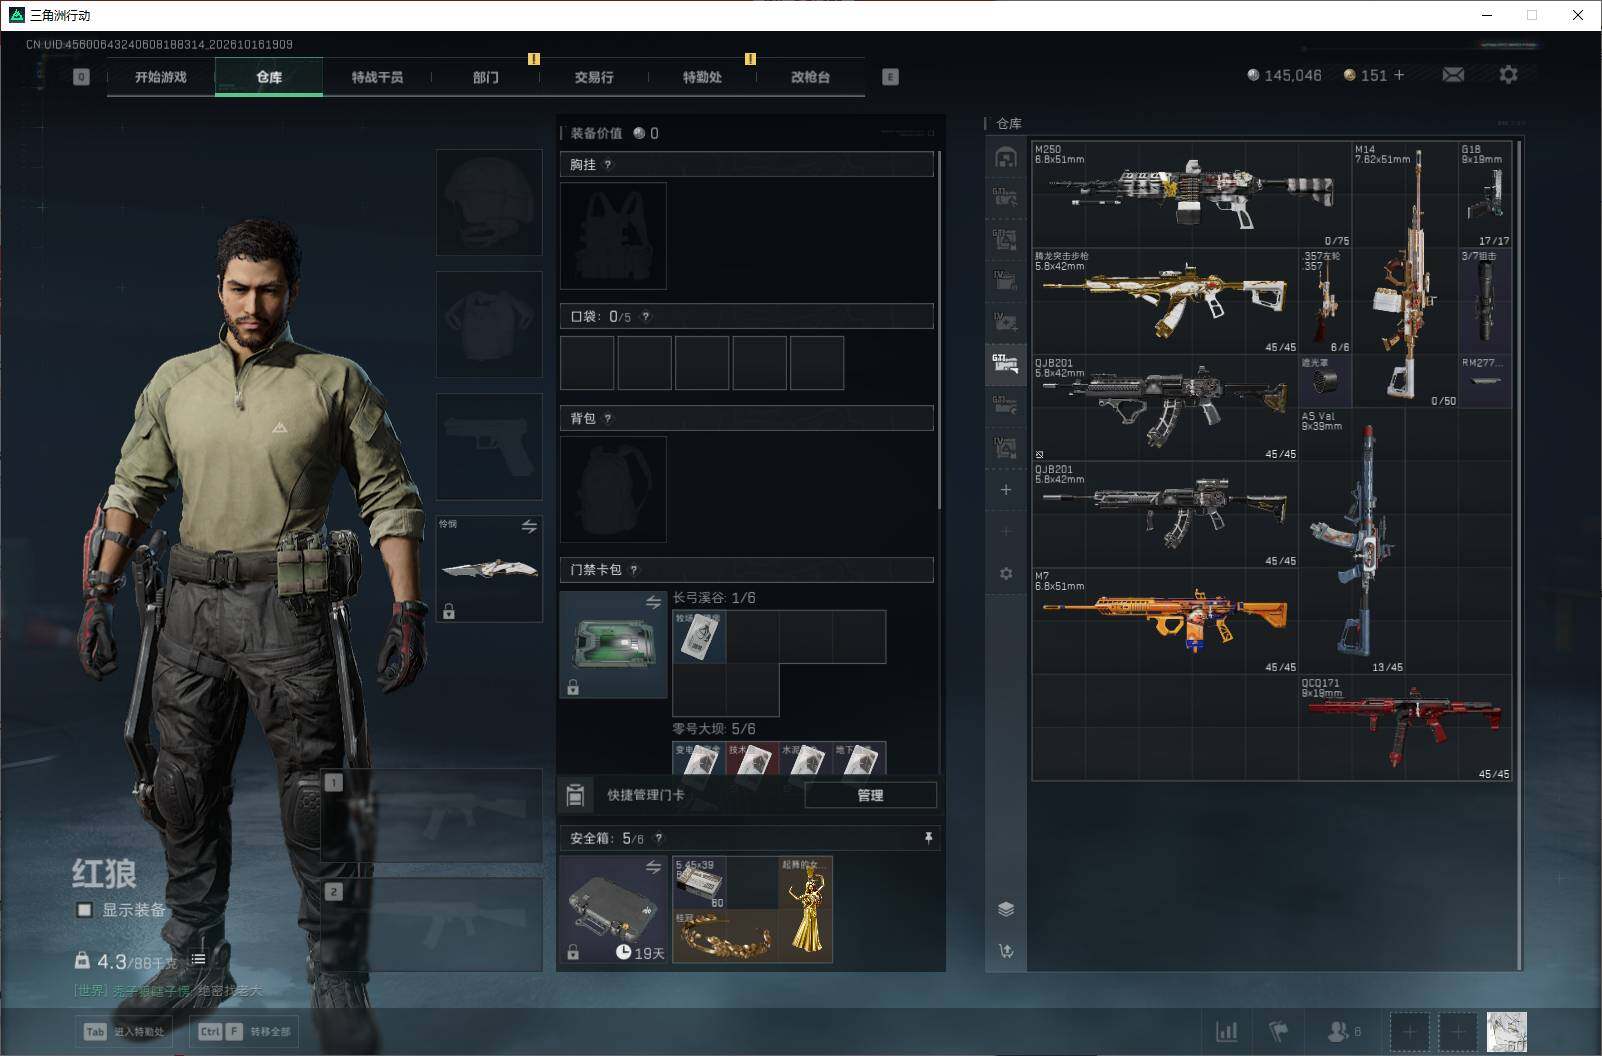Open the settings gear in the top bar
Viewport: 1602px width, 1056px height.
pyautogui.click(x=1508, y=75)
